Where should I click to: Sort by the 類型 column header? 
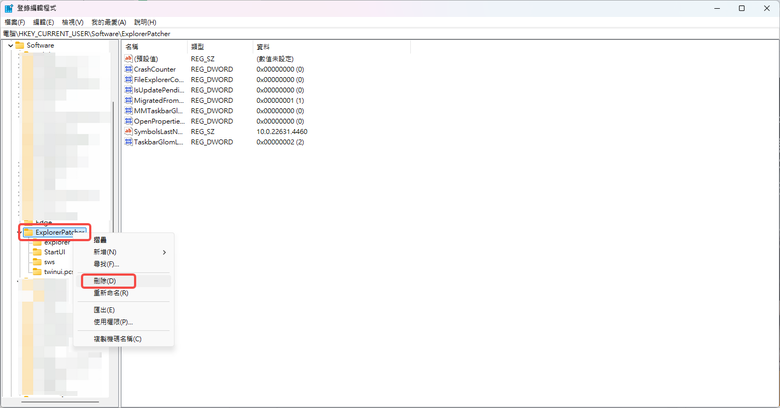pyautogui.click(x=220, y=47)
